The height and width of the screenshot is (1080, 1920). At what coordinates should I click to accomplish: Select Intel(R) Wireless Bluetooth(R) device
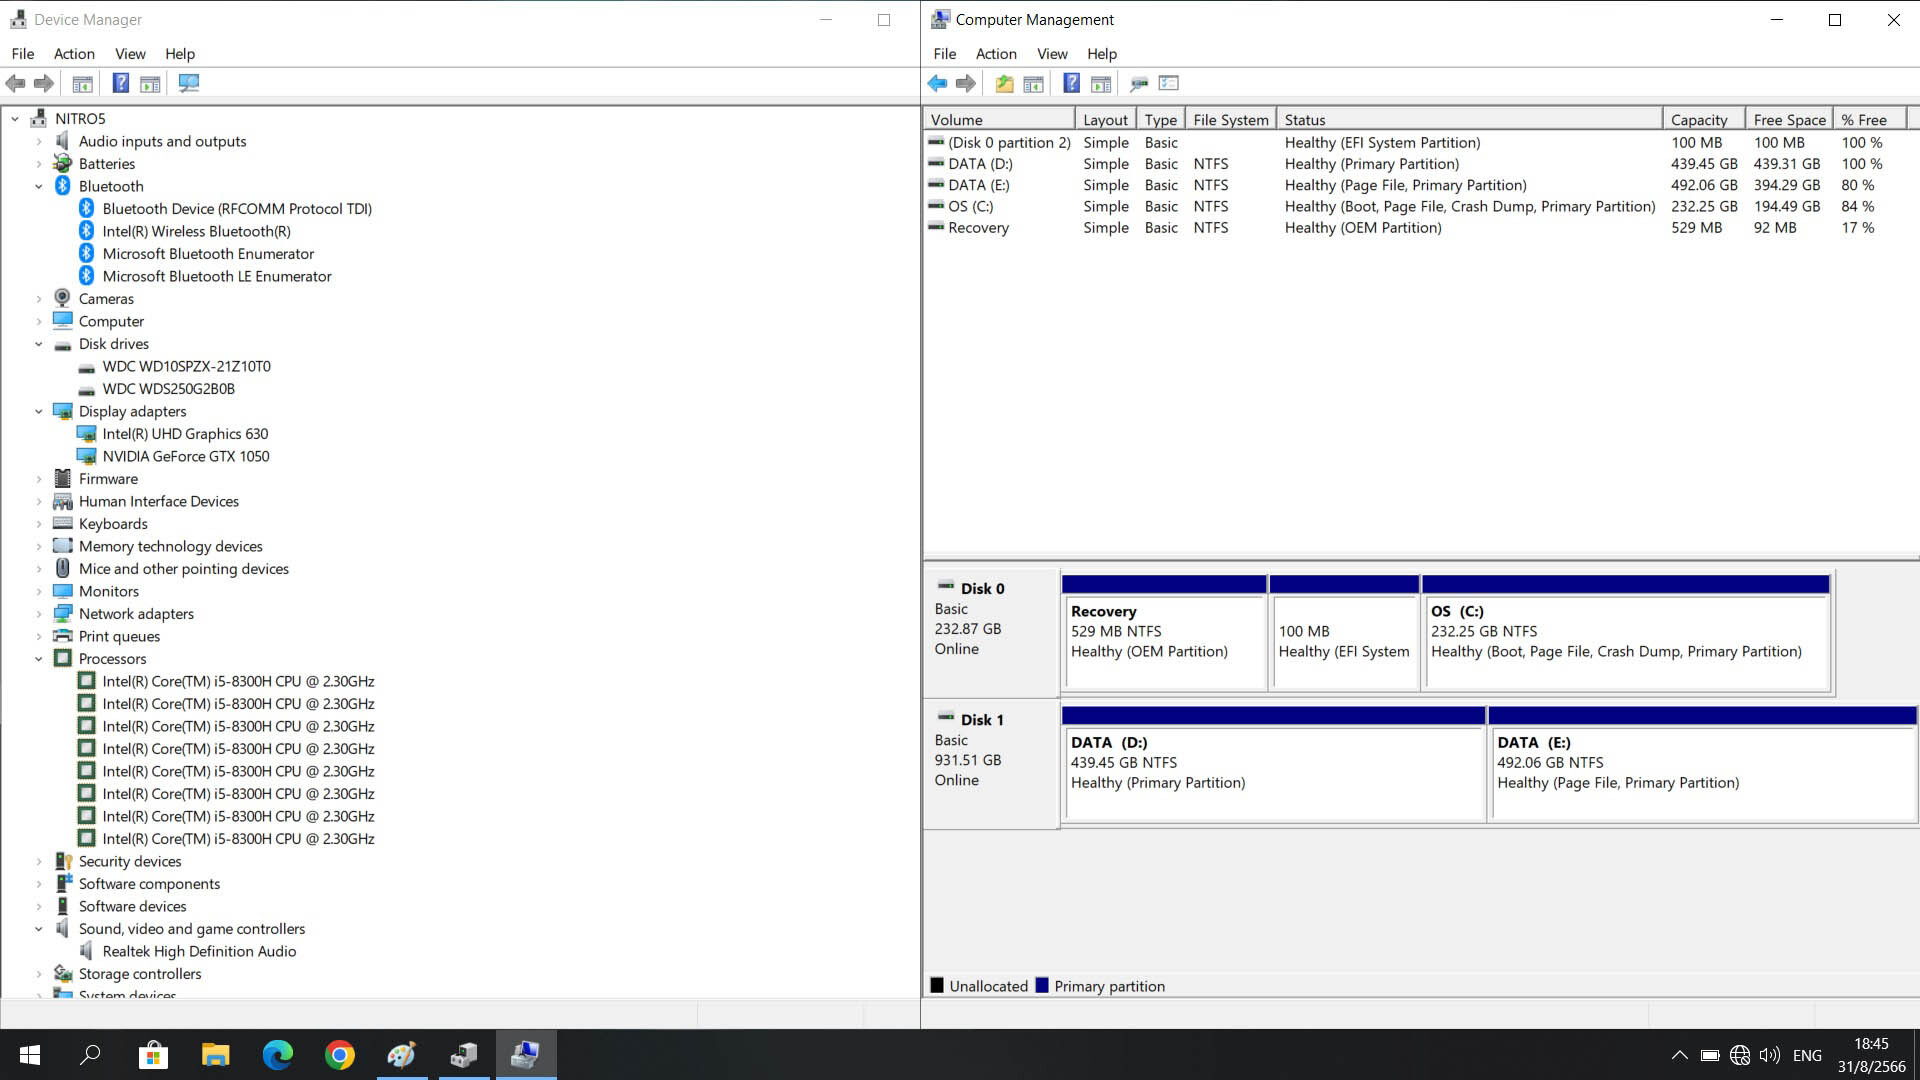pyautogui.click(x=197, y=231)
